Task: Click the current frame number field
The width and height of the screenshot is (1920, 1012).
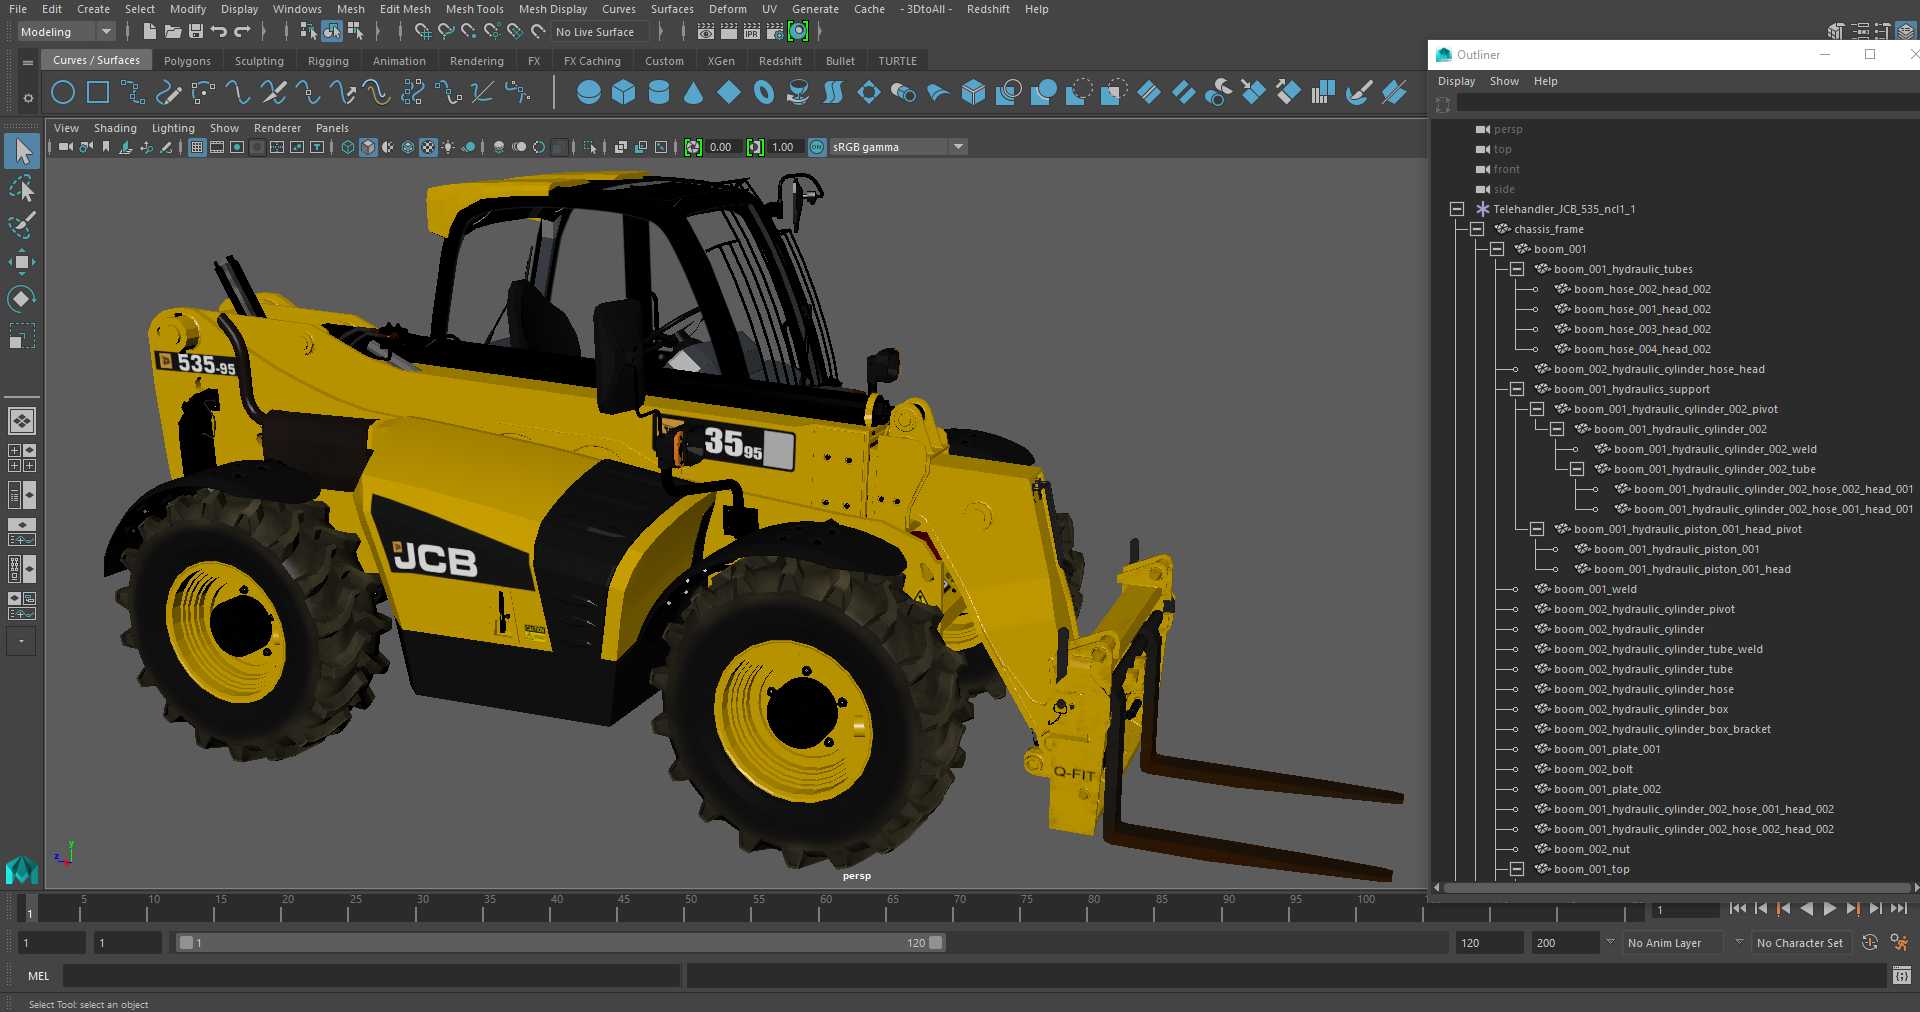Action: 1686,910
